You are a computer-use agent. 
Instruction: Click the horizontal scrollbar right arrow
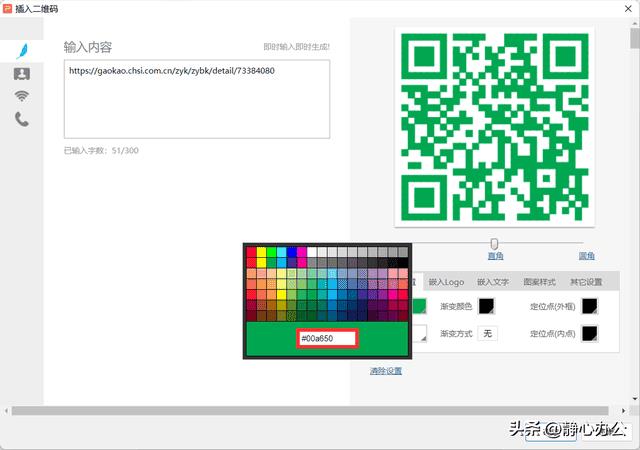point(623,410)
